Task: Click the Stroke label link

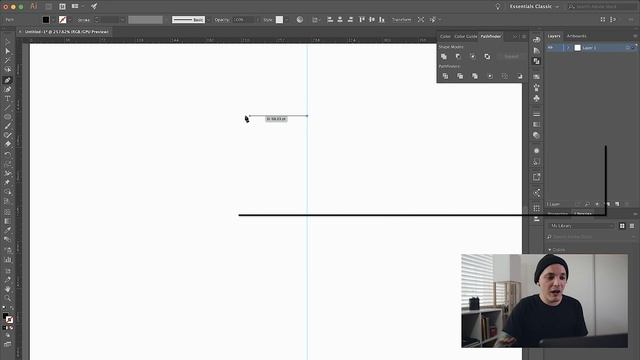Action: [x=84, y=20]
